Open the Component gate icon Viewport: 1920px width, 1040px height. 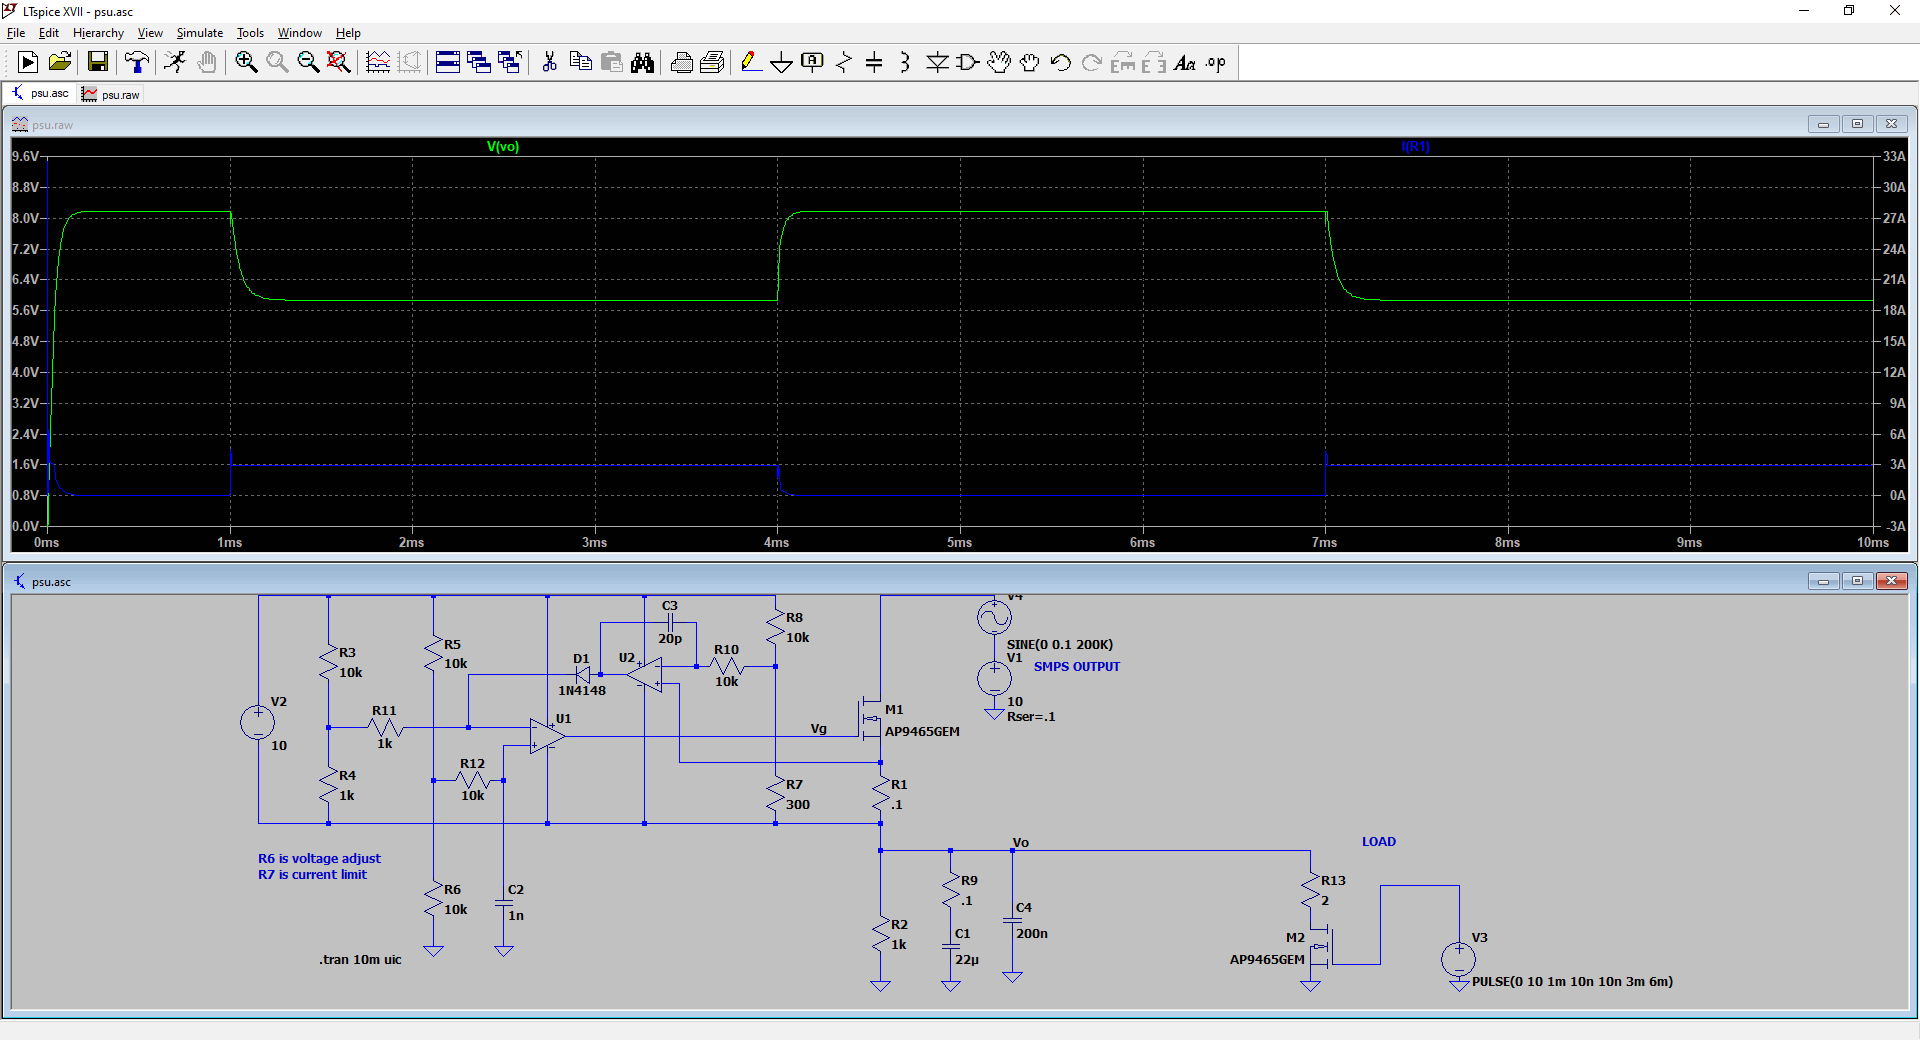pos(968,62)
